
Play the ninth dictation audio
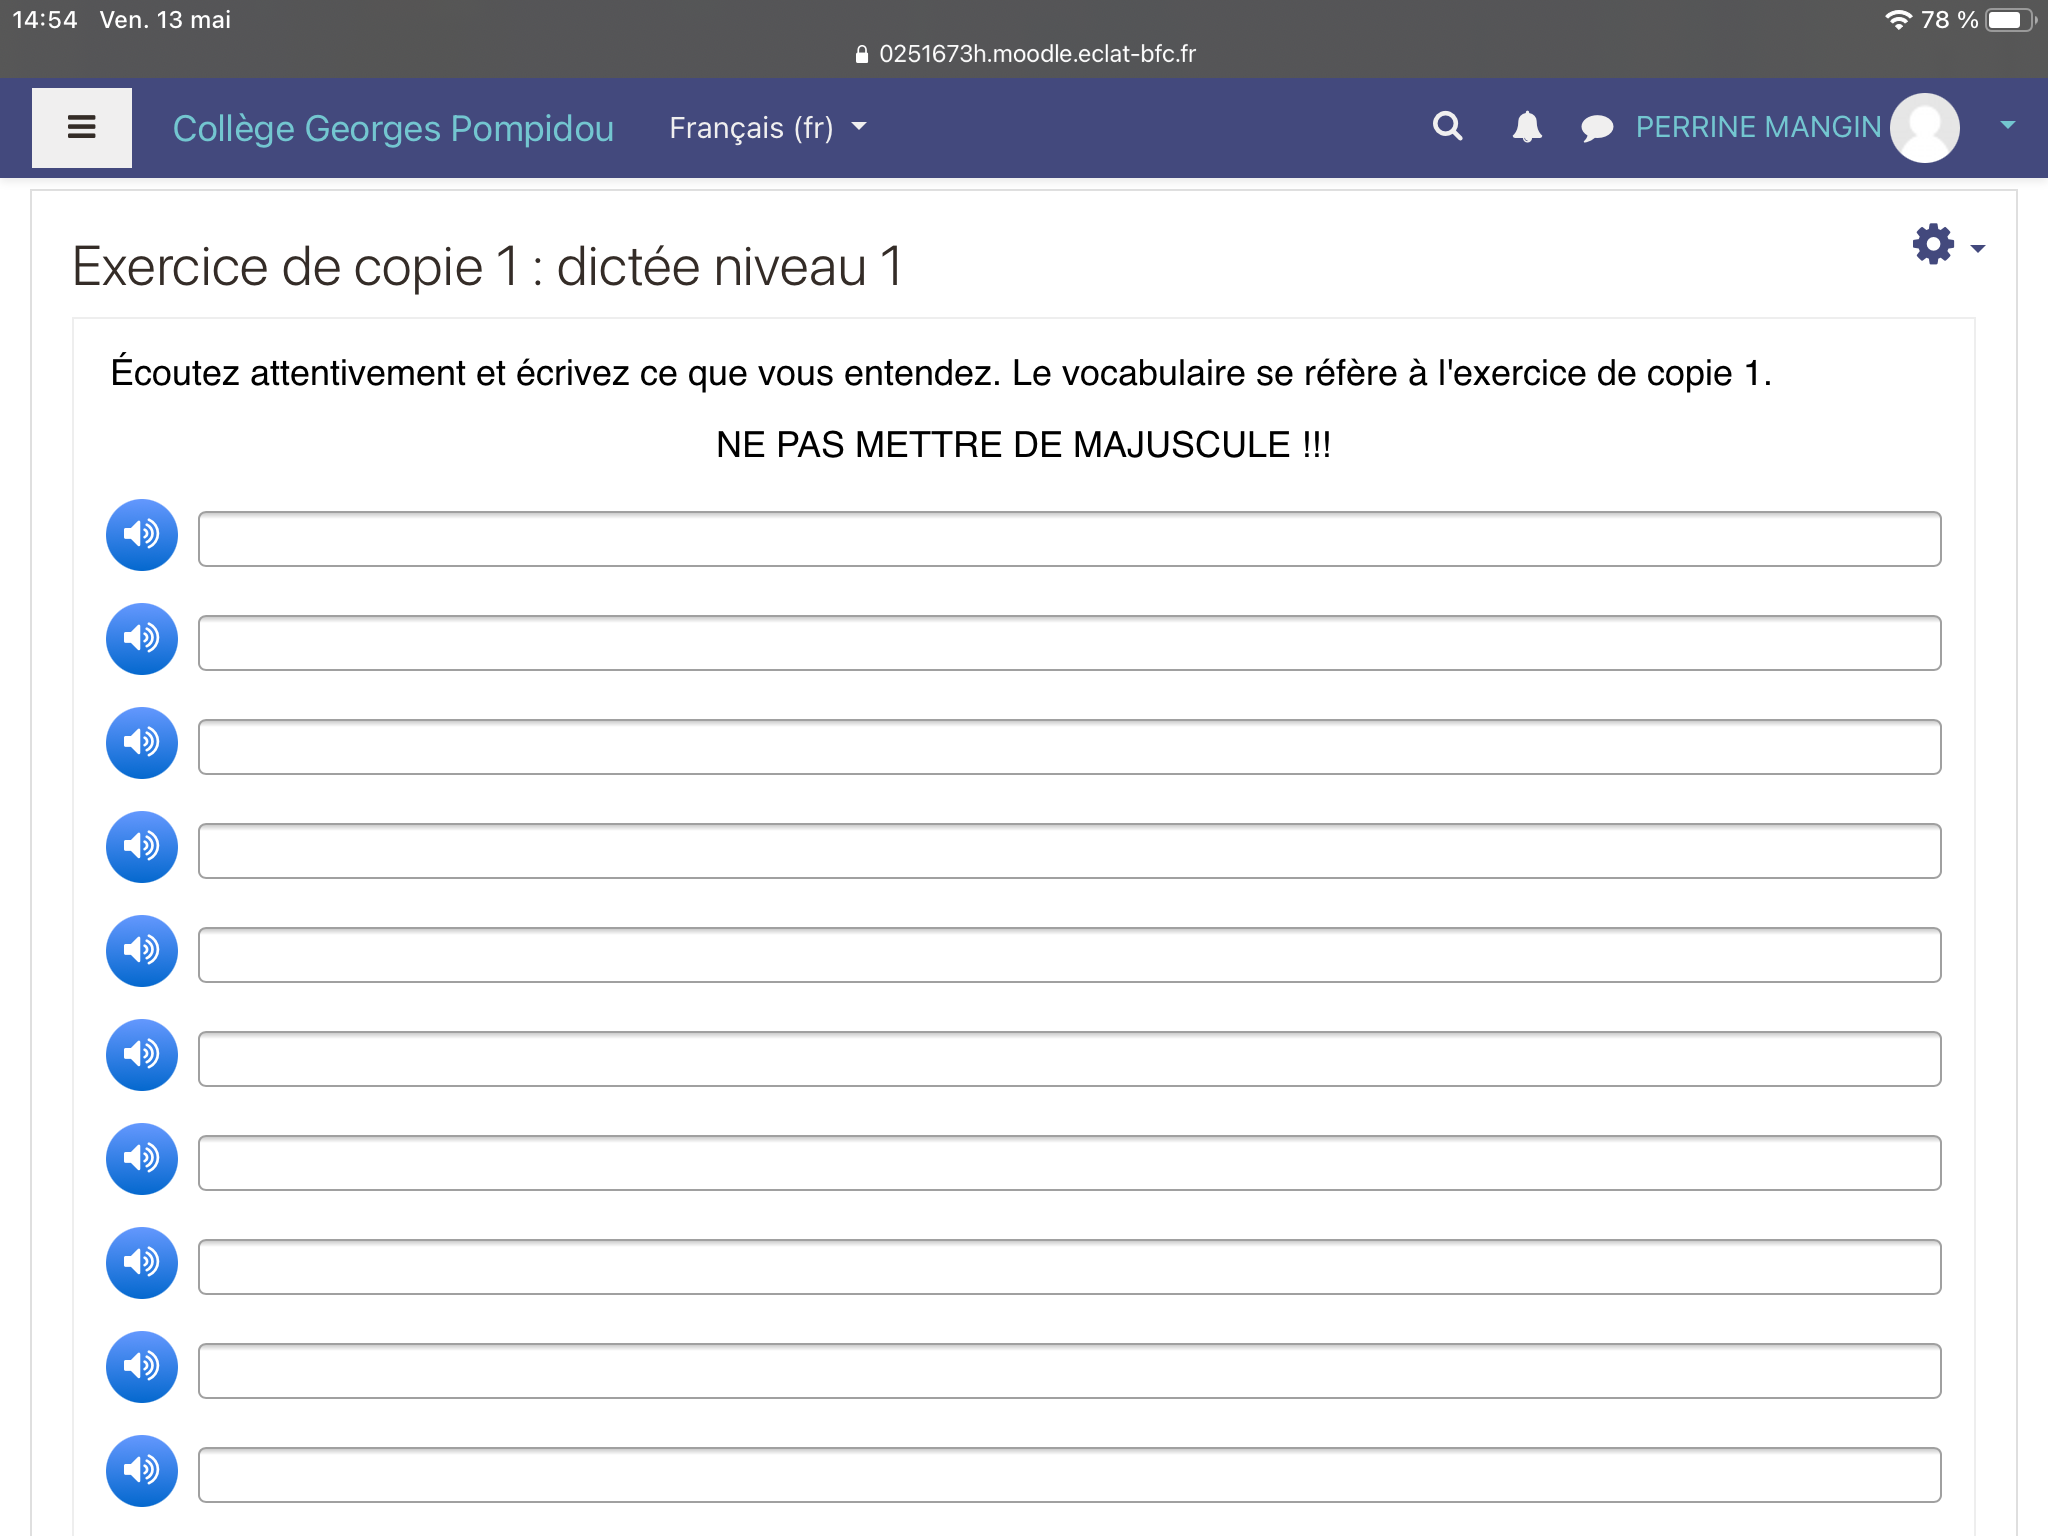[142, 1367]
